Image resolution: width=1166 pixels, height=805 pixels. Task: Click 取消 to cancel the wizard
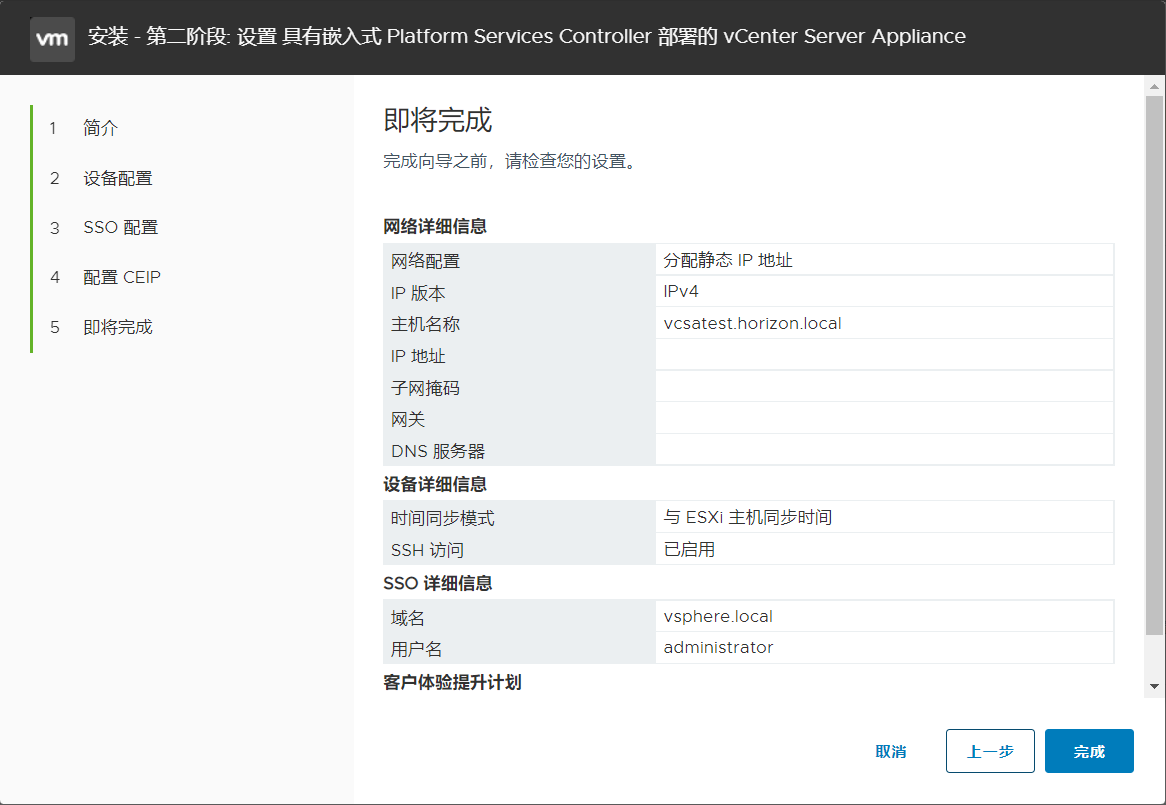(891, 751)
